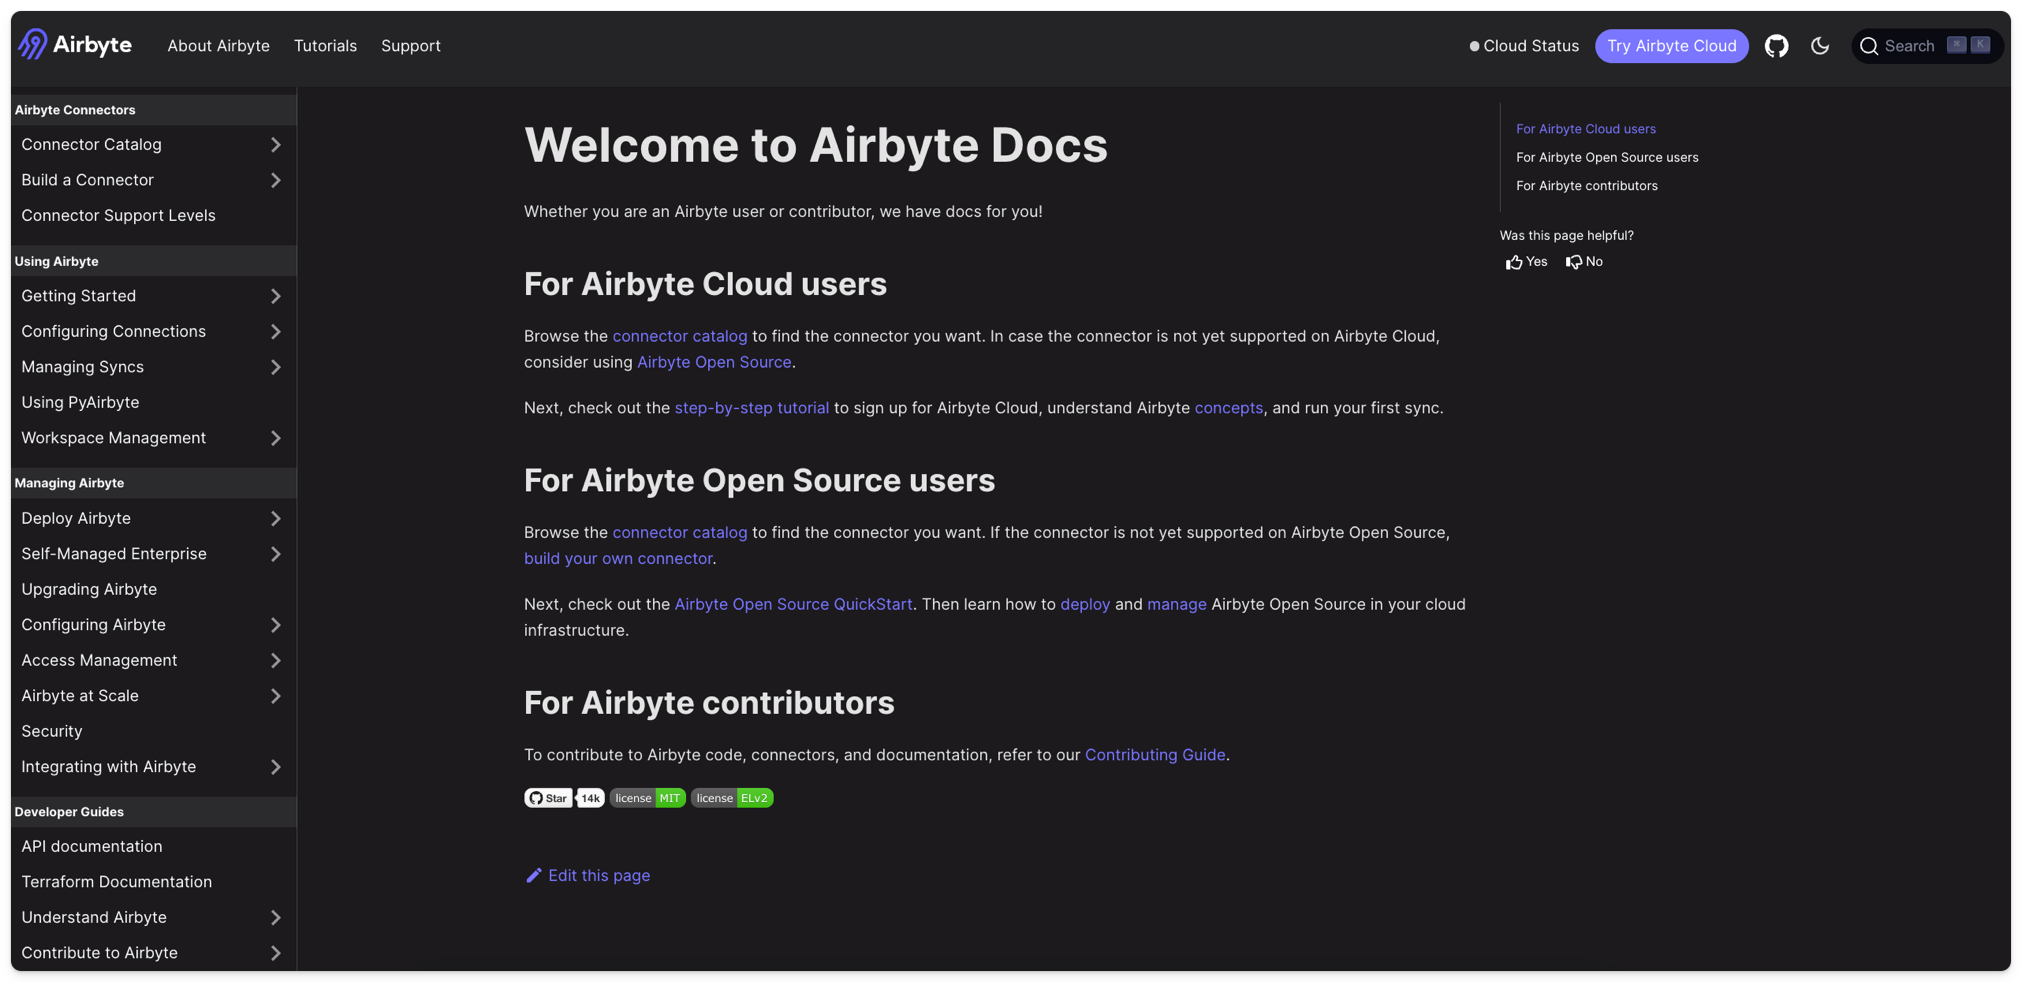This screenshot has height=982, width=2022.
Task: Expand Self-Managed Enterprise chevron
Action: pos(275,554)
